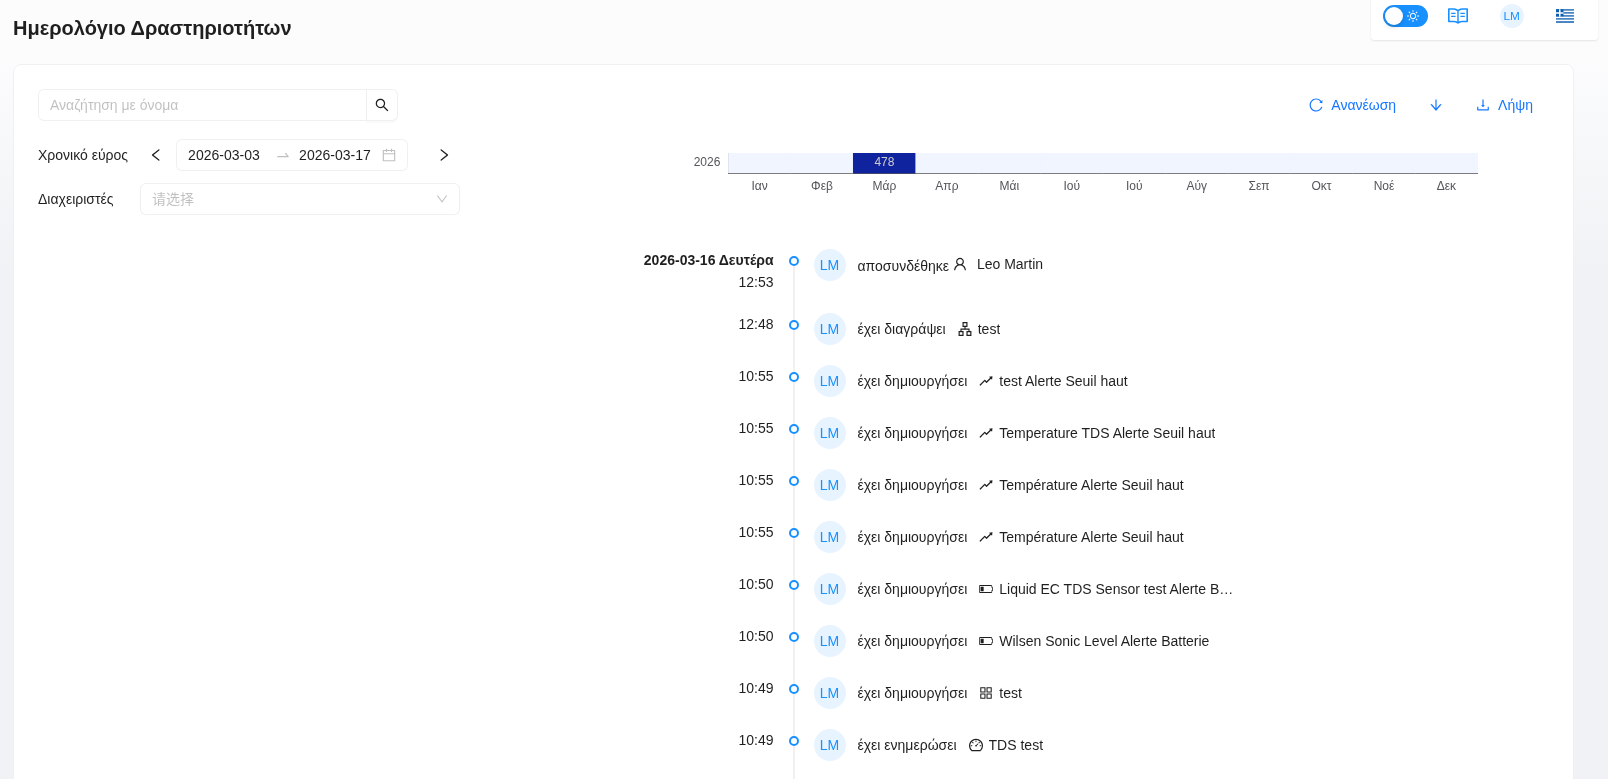The height and width of the screenshot is (779, 1608).
Task: Toggle the light/dark theme switch
Action: [1404, 16]
